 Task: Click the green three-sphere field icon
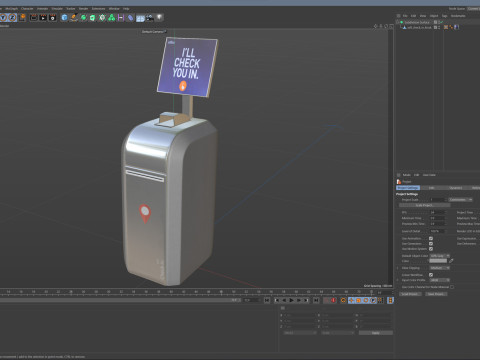(x=112, y=17)
